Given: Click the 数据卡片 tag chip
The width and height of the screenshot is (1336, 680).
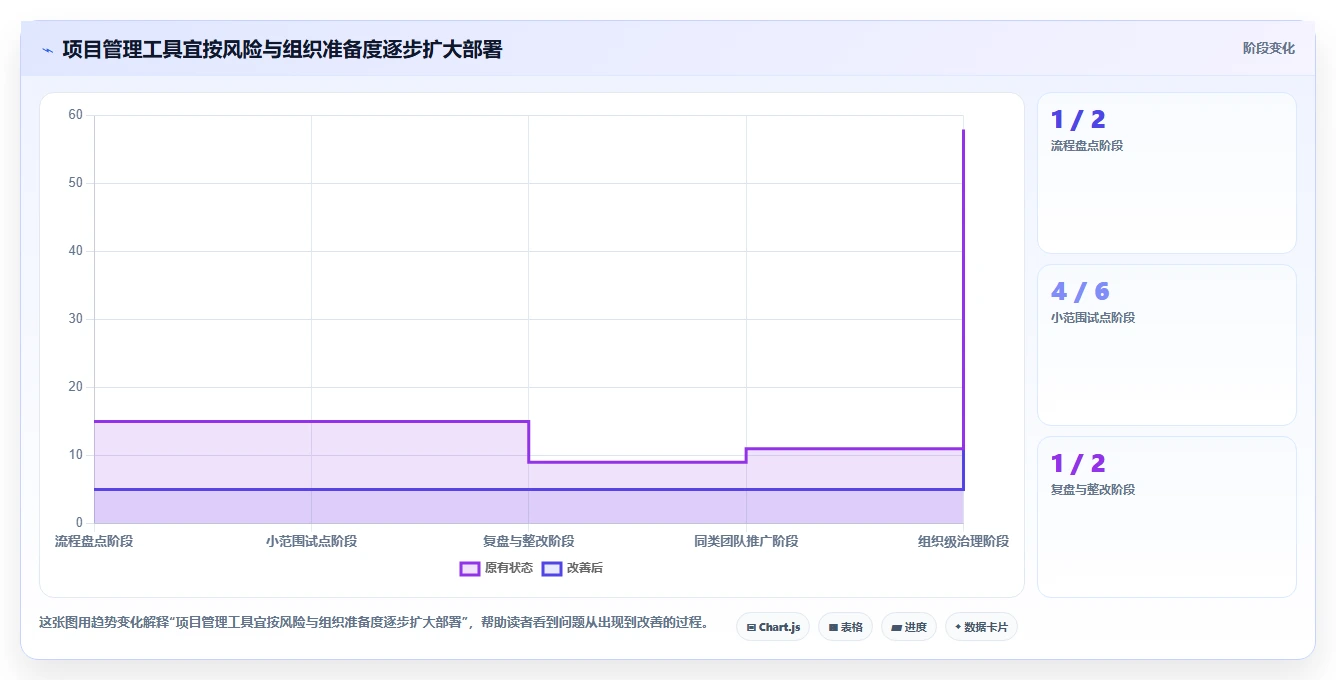Looking at the screenshot, I should coord(981,627).
